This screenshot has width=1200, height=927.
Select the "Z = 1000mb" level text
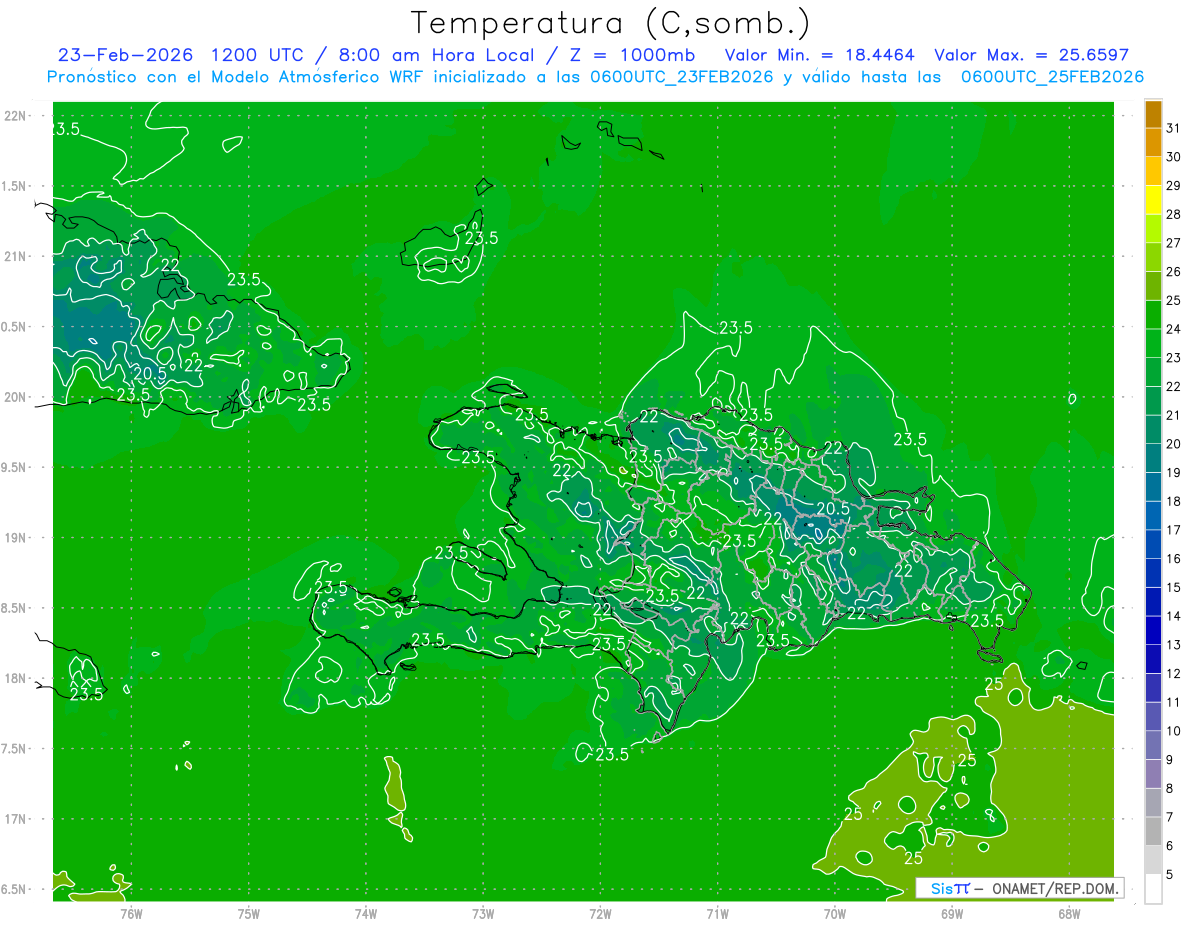[x=635, y=54]
